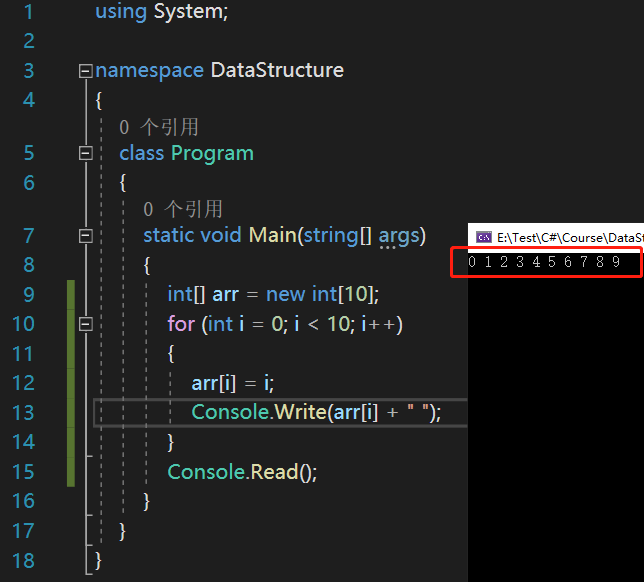Click 'Console' on the Read line

(x=207, y=472)
